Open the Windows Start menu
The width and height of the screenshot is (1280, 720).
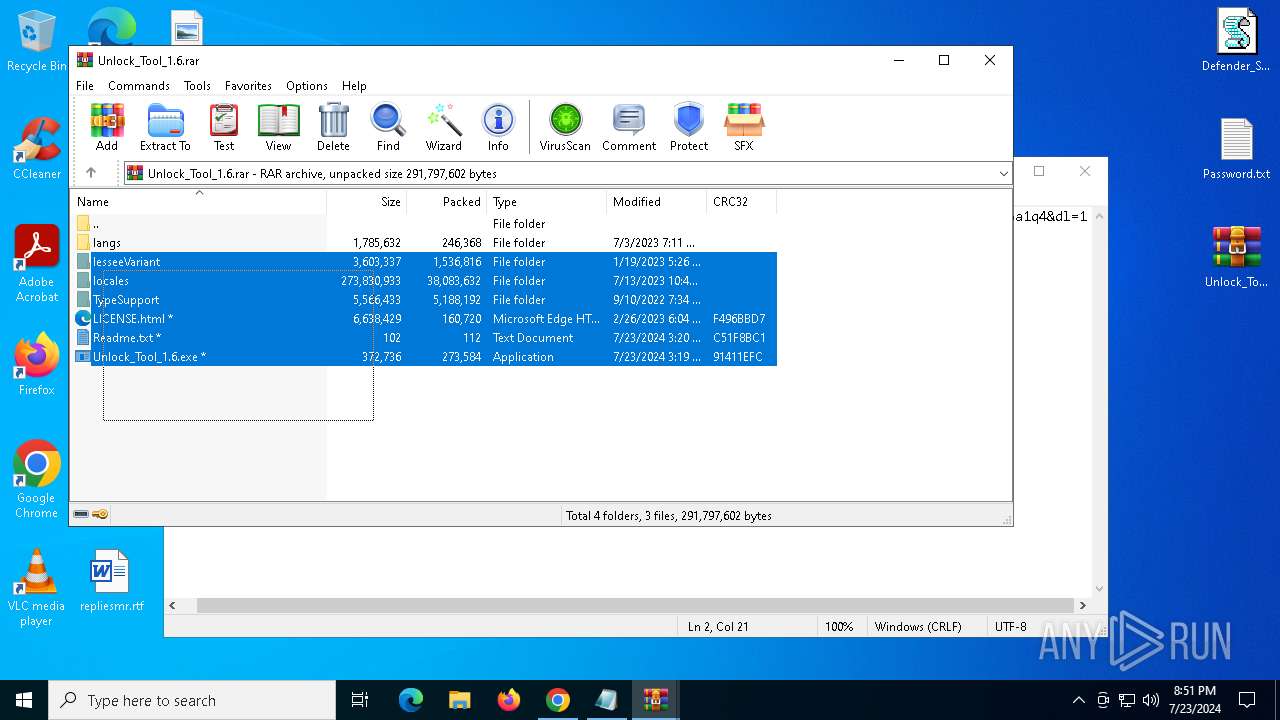coord(24,700)
